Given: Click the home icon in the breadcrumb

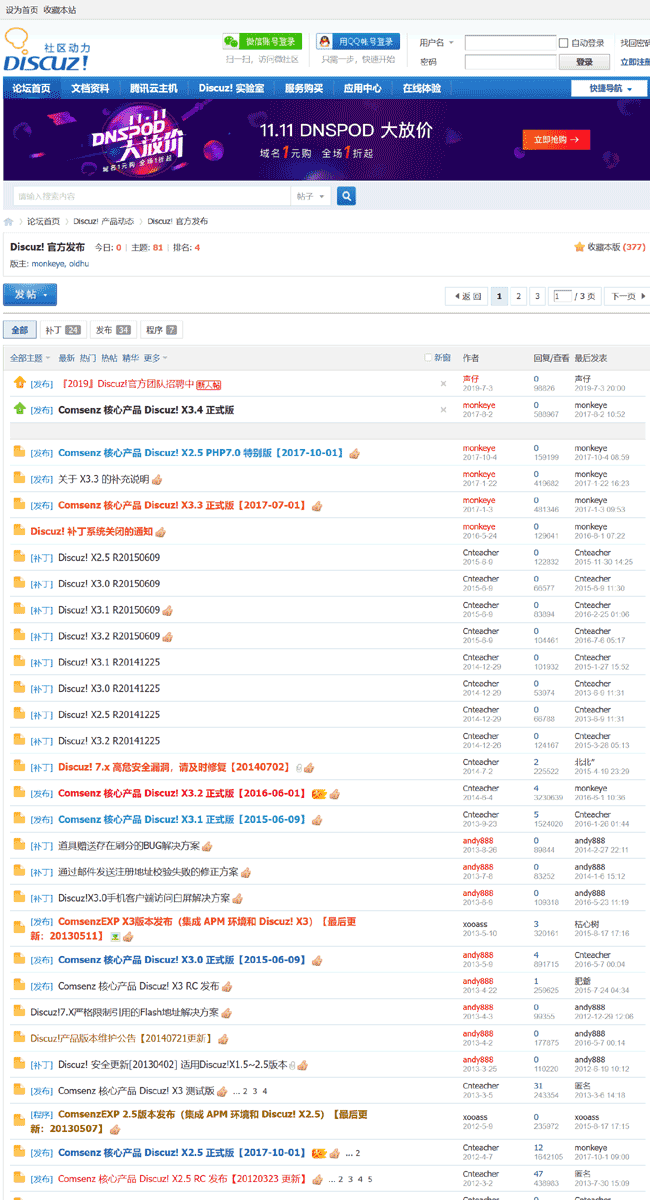Looking at the screenshot, I should [9, 222].
